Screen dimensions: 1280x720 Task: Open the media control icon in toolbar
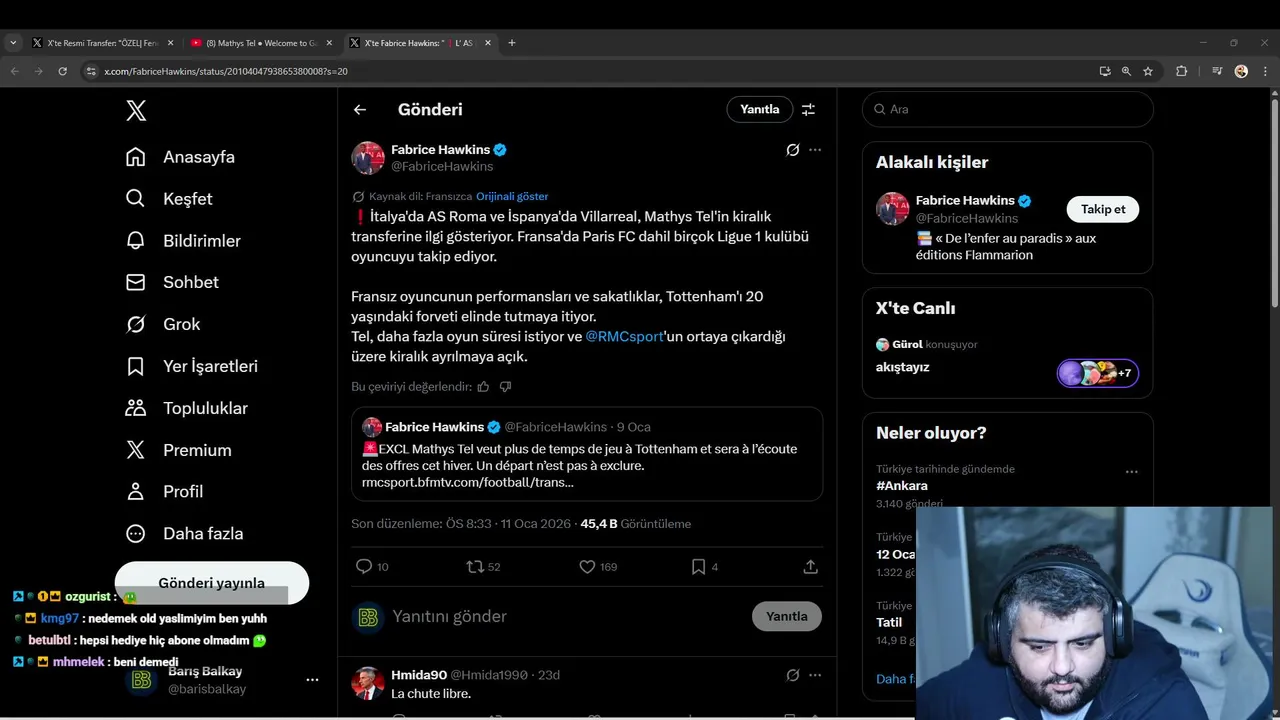1217,71
